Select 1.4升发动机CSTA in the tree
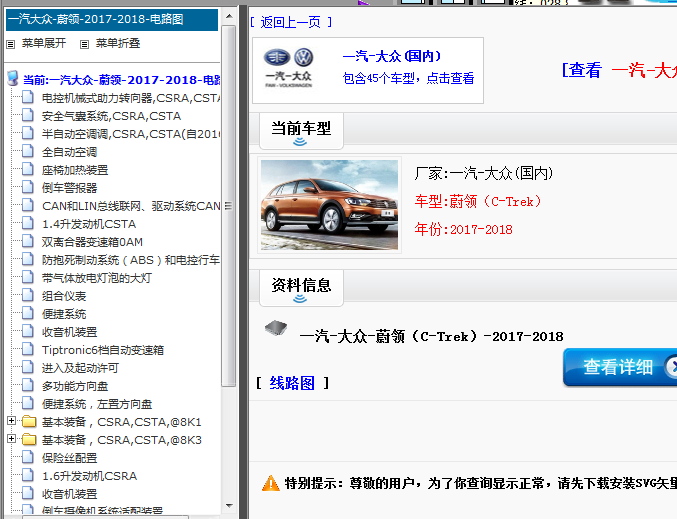Viewport: 677px width, 519px height. [x=89, y=224]
